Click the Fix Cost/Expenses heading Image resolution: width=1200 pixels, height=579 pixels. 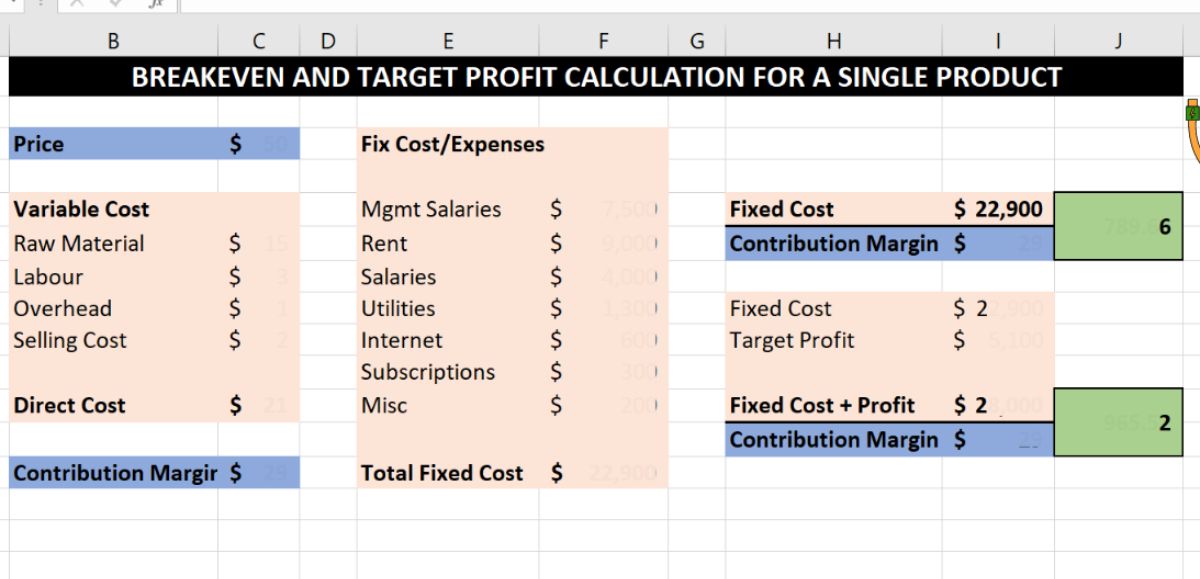pyautogui.click(x=452, y=144)
